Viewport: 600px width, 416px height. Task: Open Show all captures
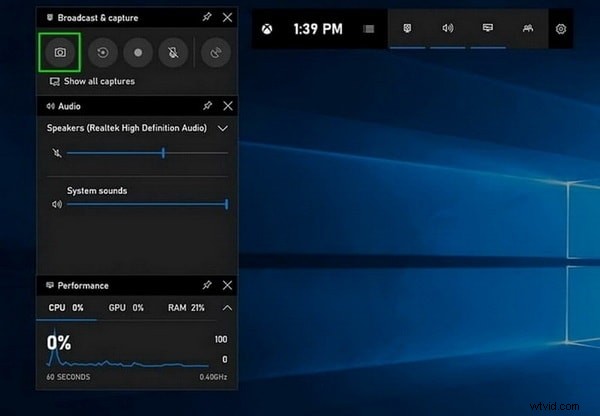coord(92,82)
